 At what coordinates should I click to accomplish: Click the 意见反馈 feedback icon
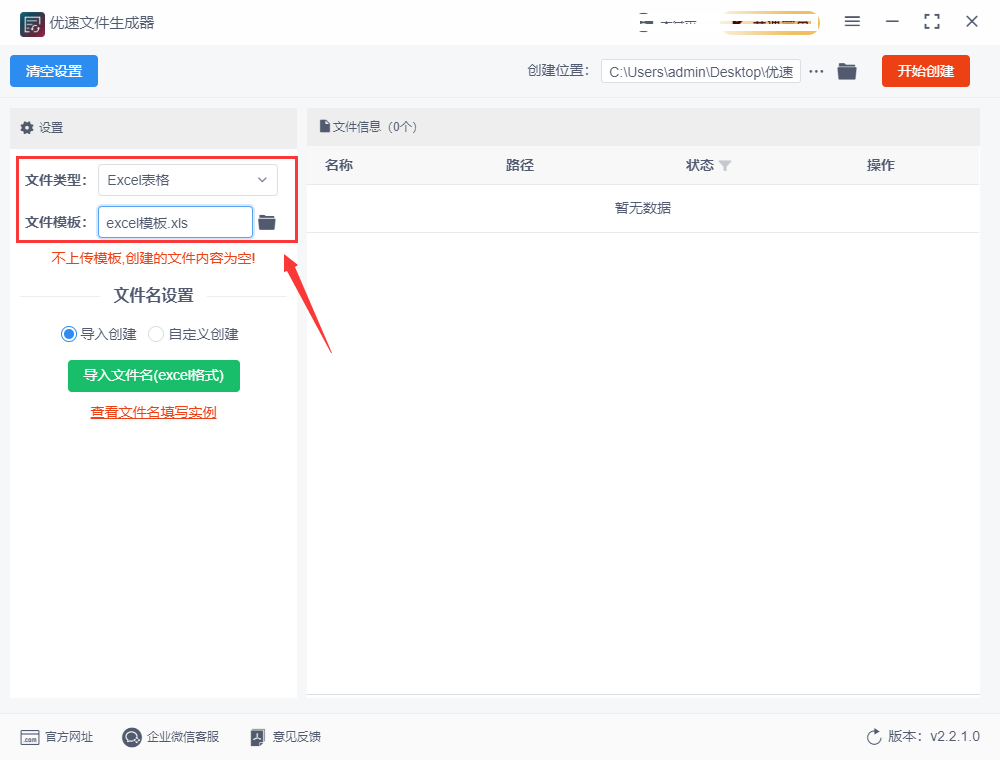click(258, 737)
